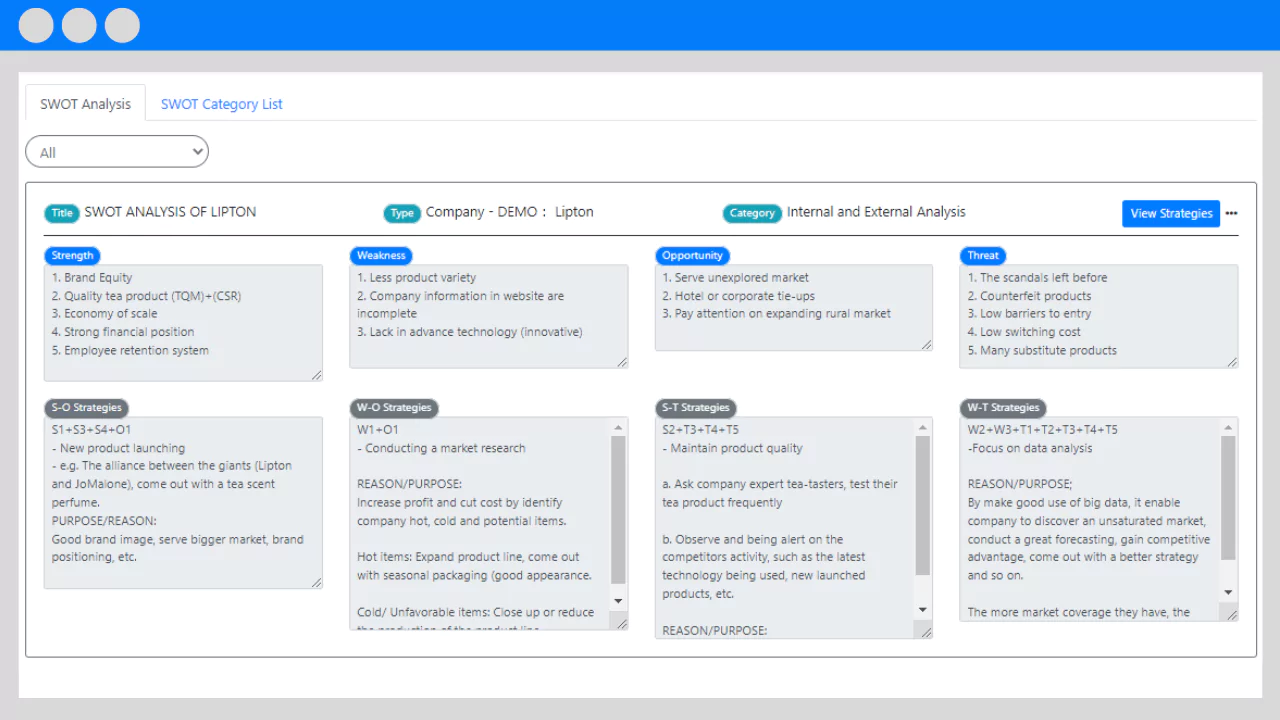Screen dimensions: 1280x720
Task: Click the W-T Strategies box resize handle
Action: click(1232, 615)
